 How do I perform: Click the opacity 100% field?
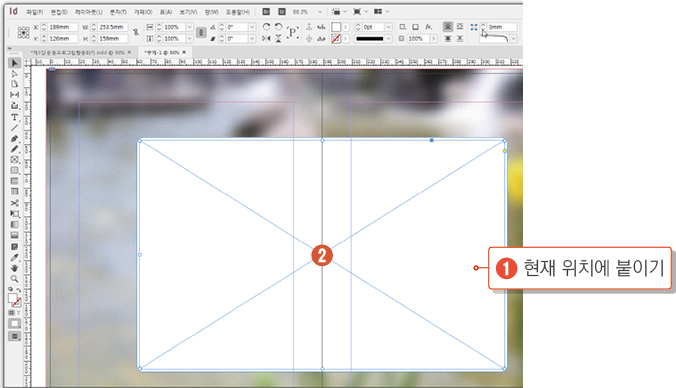click(x=418, y=38)
